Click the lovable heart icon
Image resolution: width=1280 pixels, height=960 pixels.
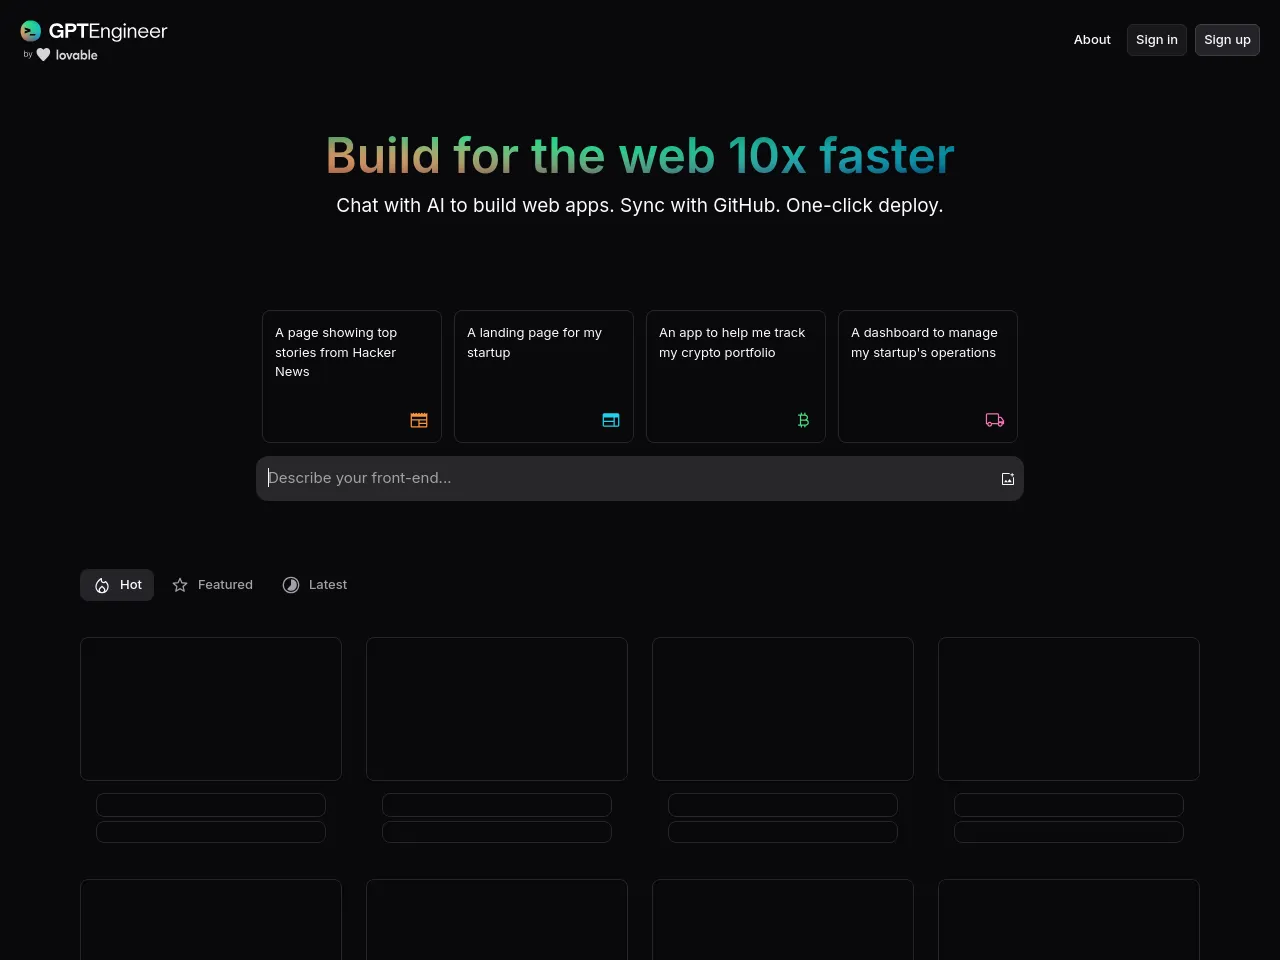pos(43,55)
